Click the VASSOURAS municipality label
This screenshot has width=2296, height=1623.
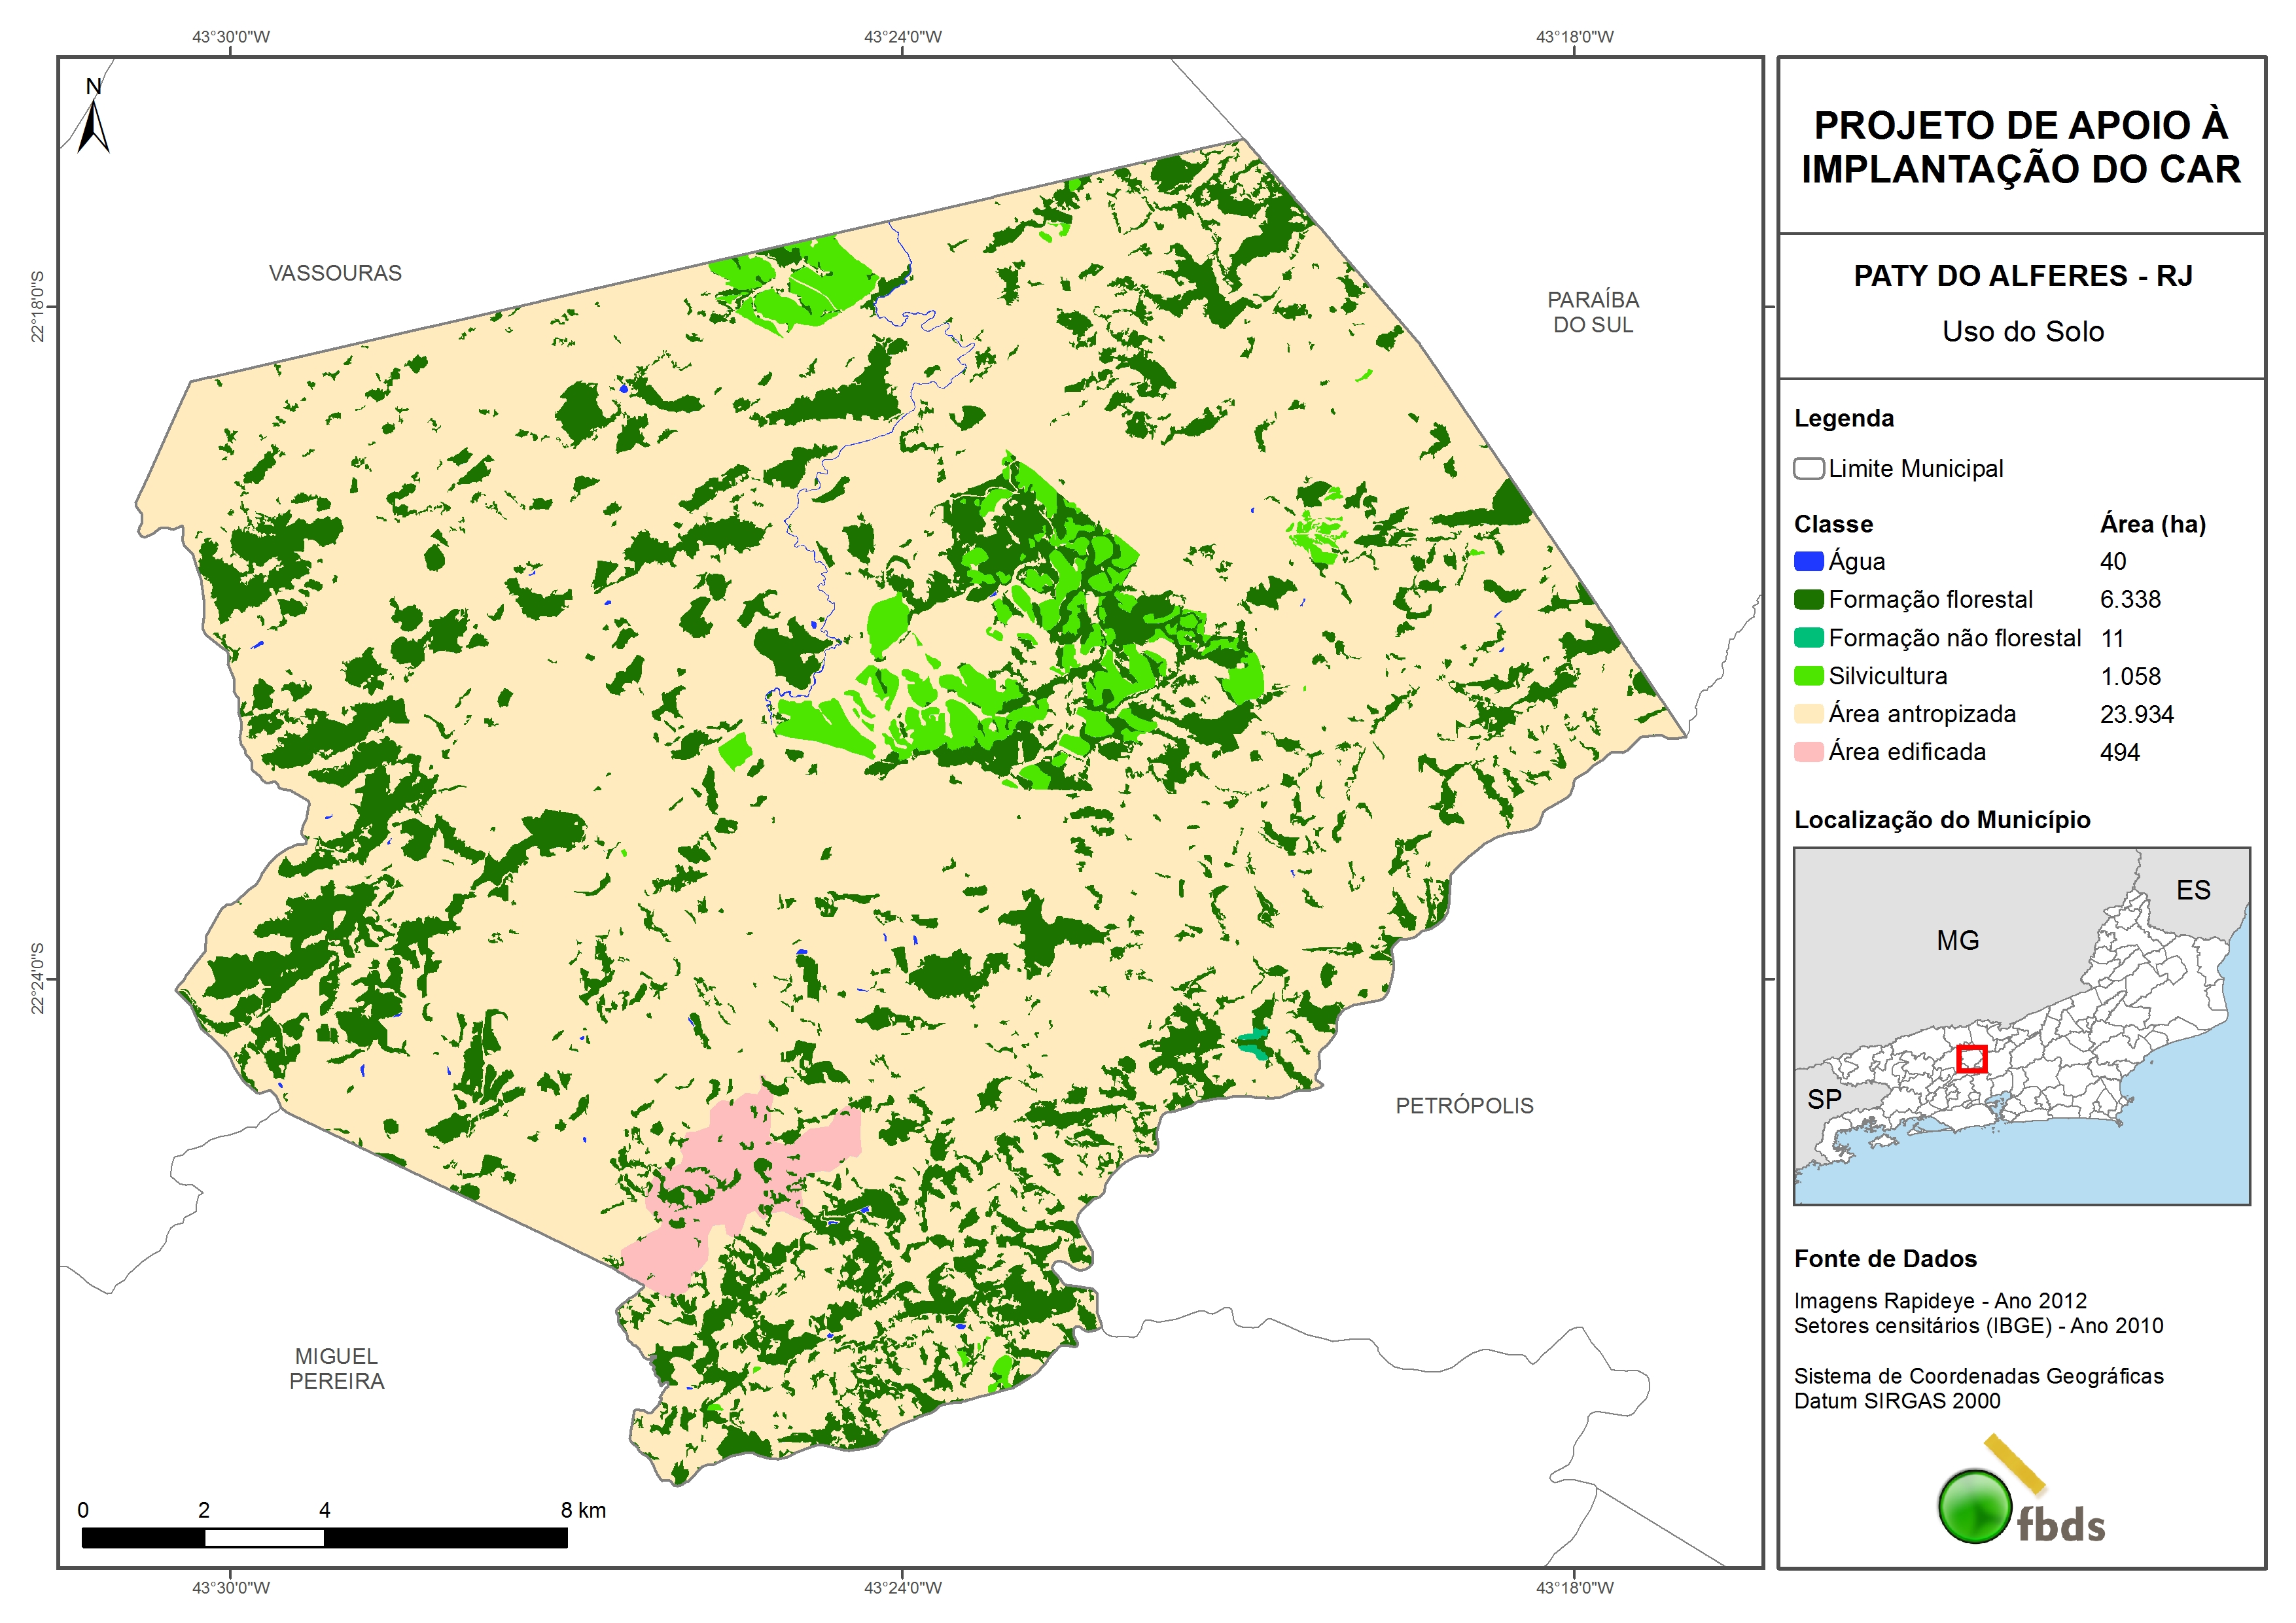335,273
